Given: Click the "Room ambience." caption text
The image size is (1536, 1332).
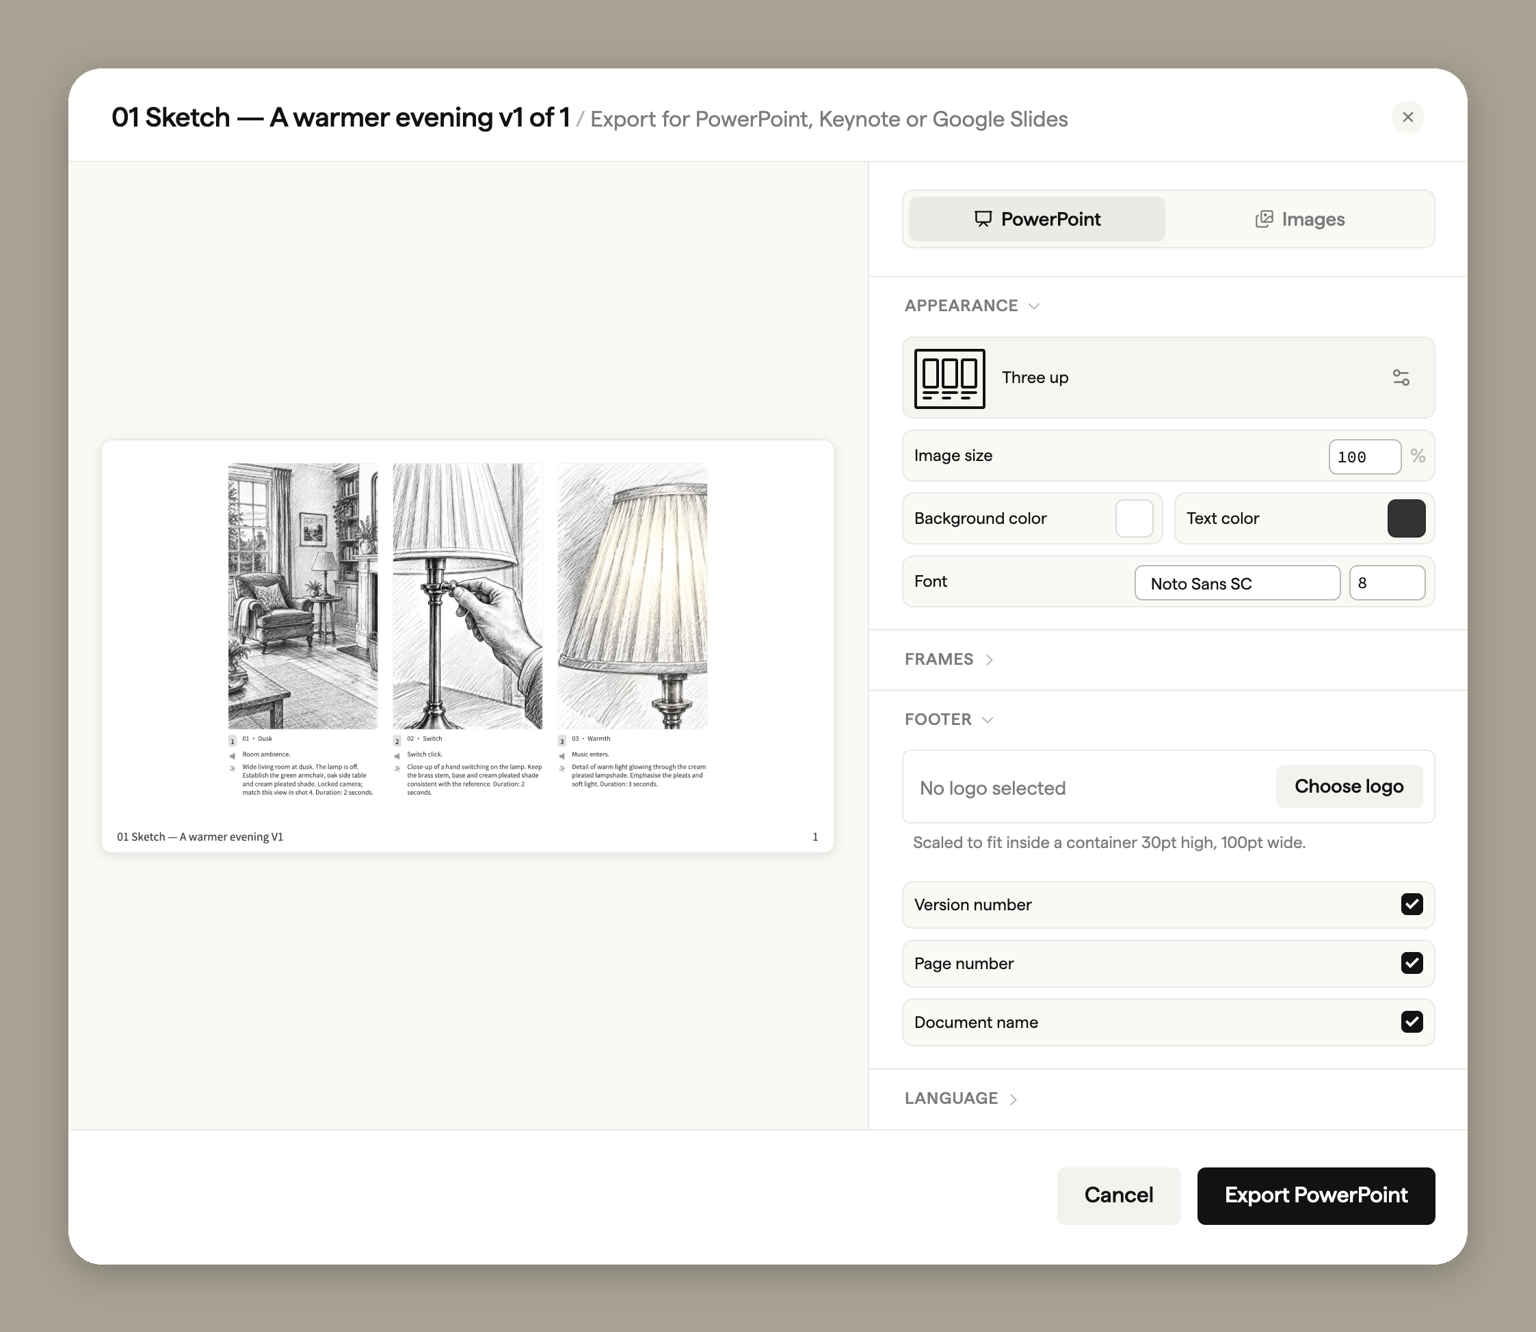Looking at the screenshot, I should (x=266, y=755).
